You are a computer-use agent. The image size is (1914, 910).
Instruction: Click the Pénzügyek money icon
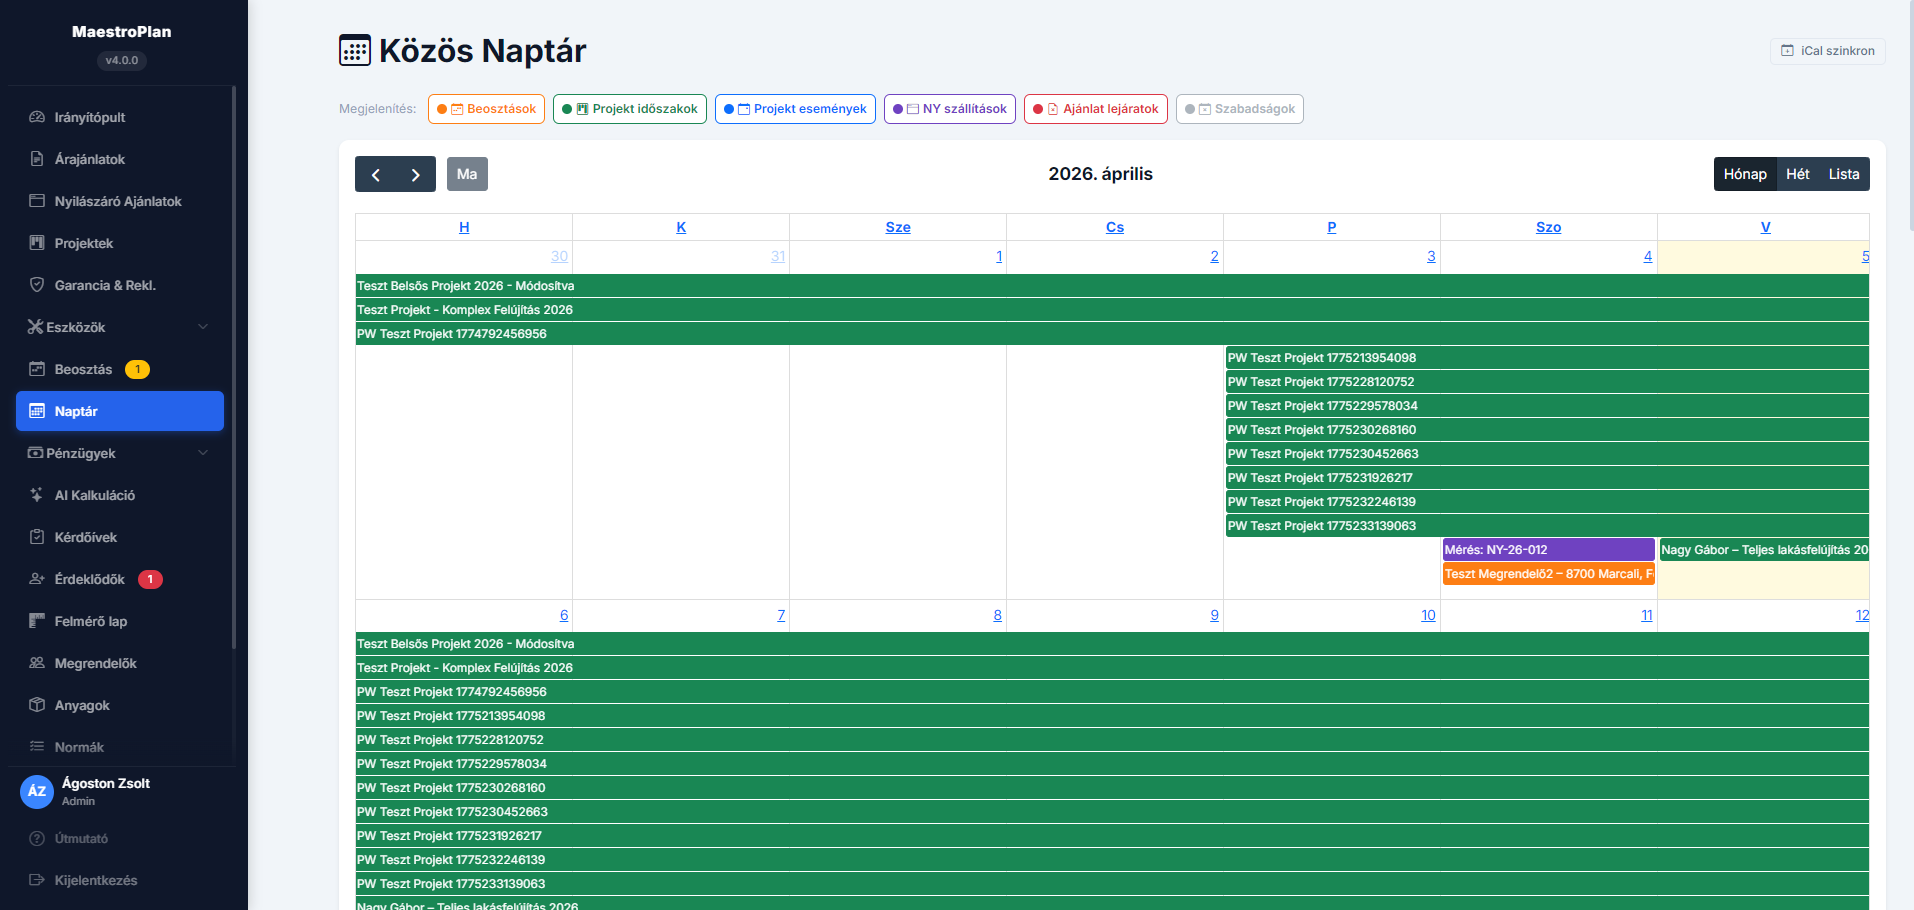(36, 453)
